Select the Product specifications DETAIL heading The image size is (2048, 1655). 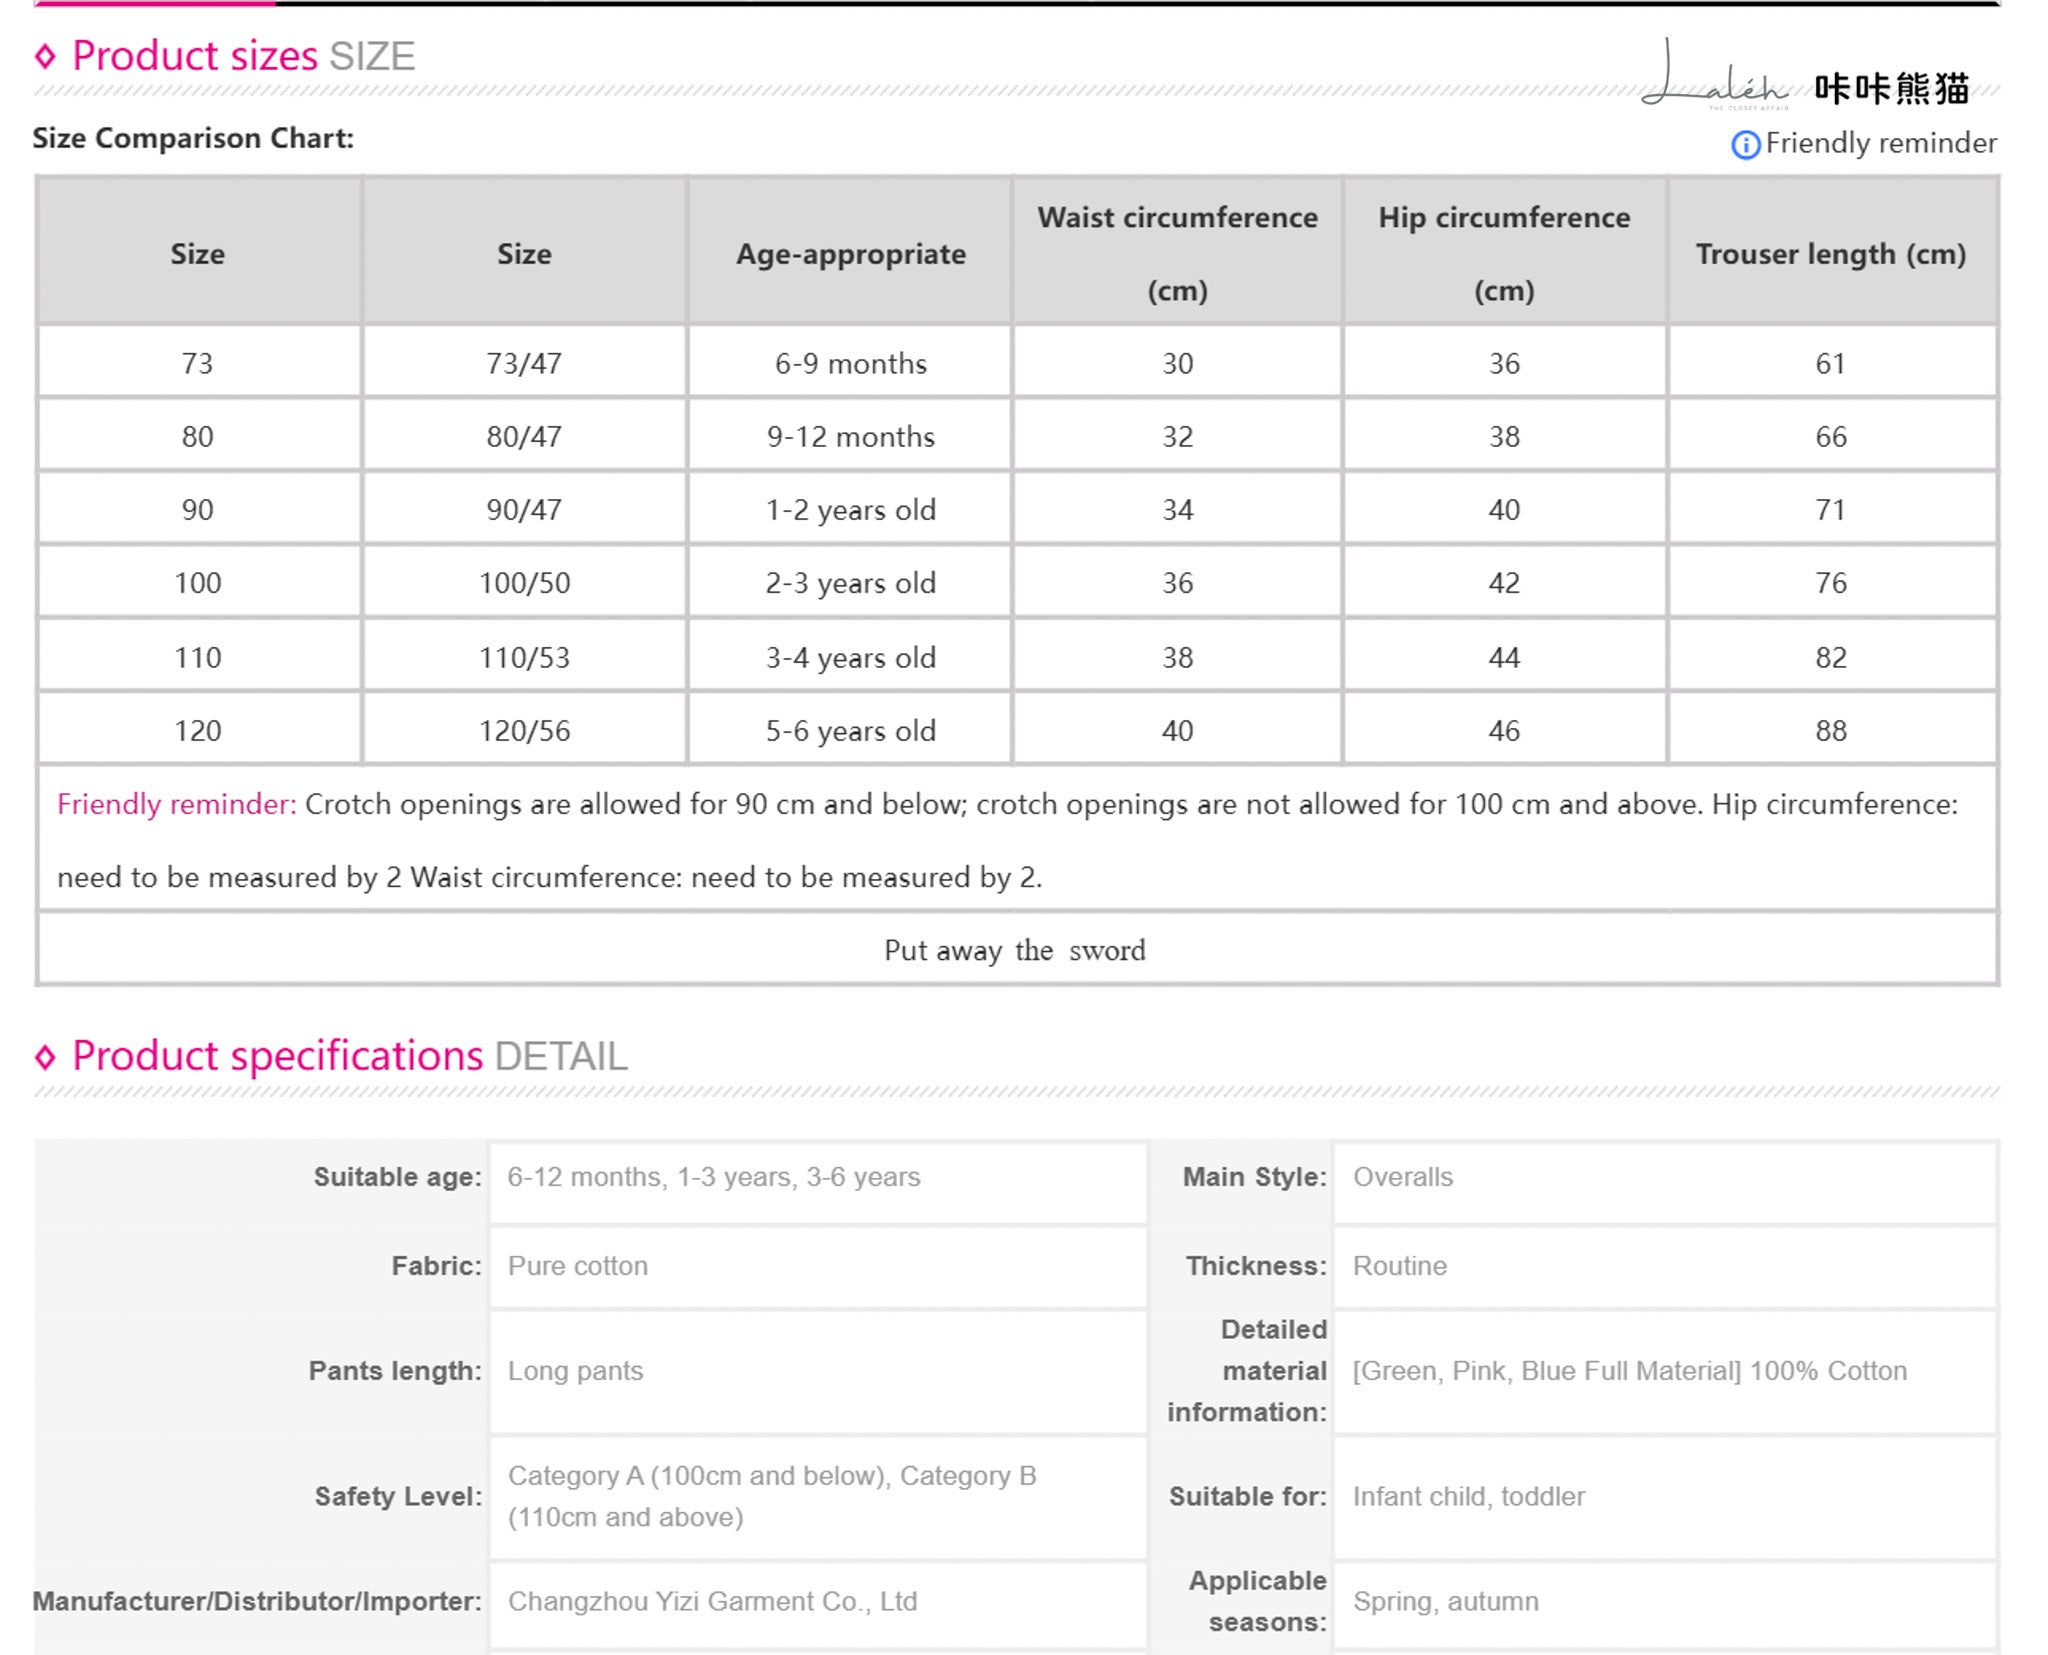point(350,1056)
